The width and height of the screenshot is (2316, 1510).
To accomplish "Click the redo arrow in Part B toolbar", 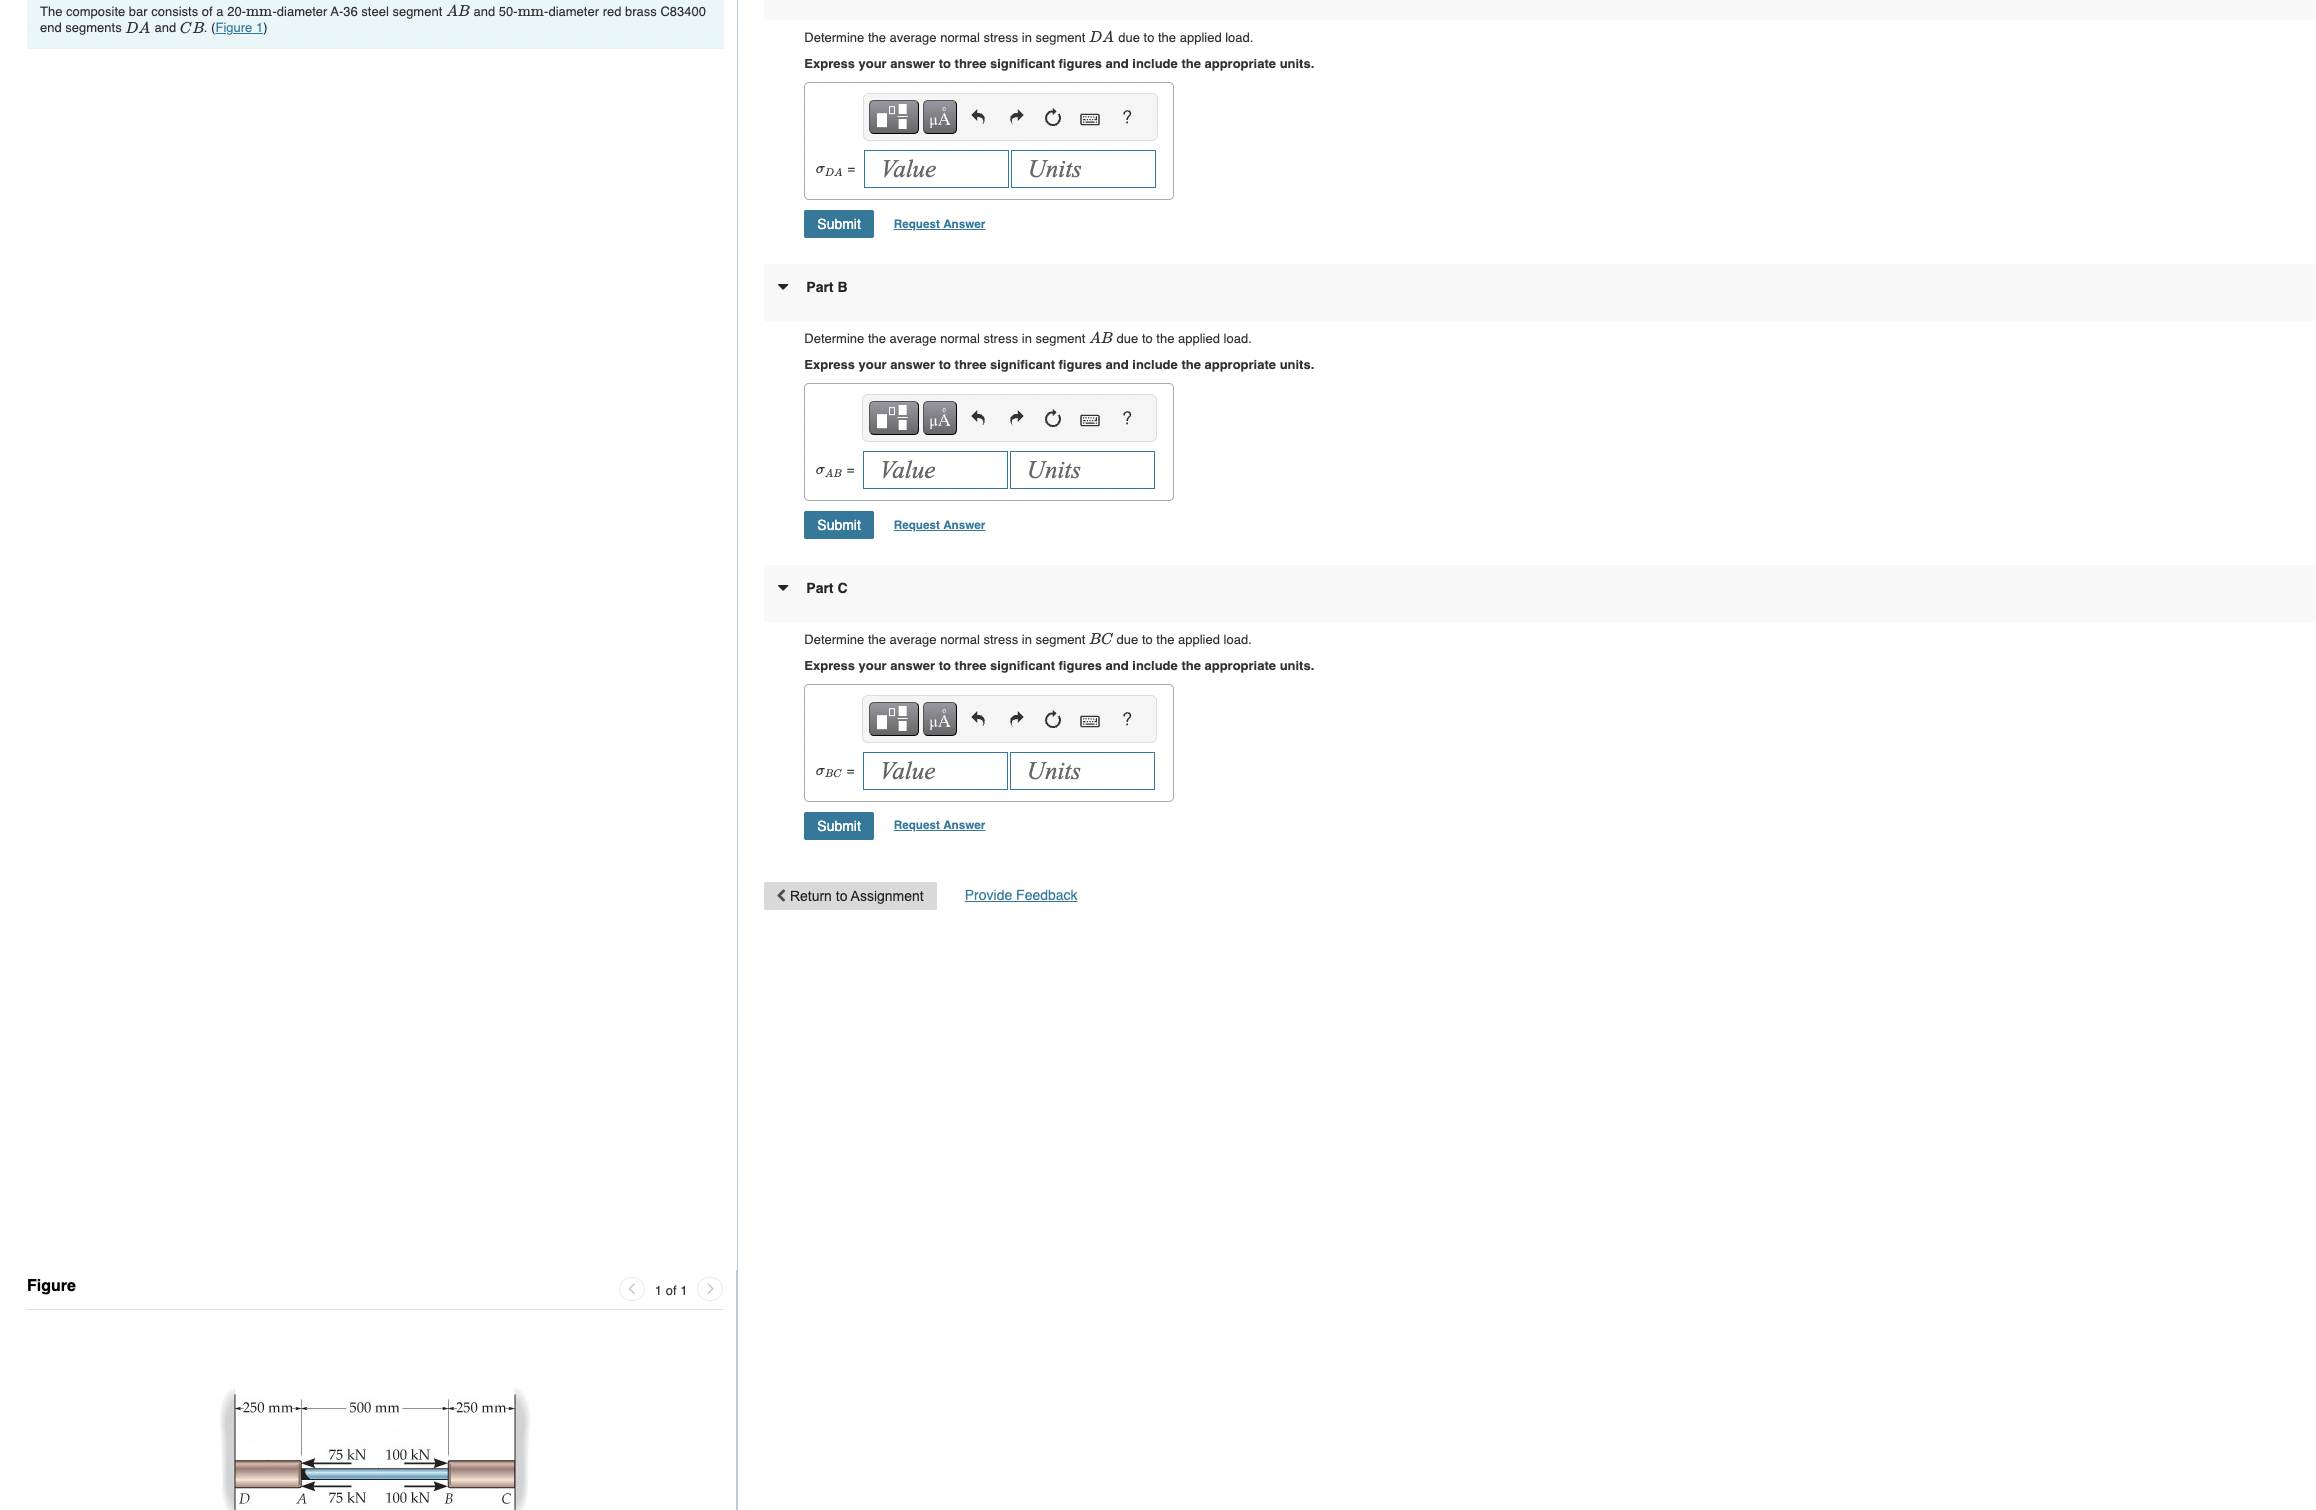I will click(x=1016, y=418).
